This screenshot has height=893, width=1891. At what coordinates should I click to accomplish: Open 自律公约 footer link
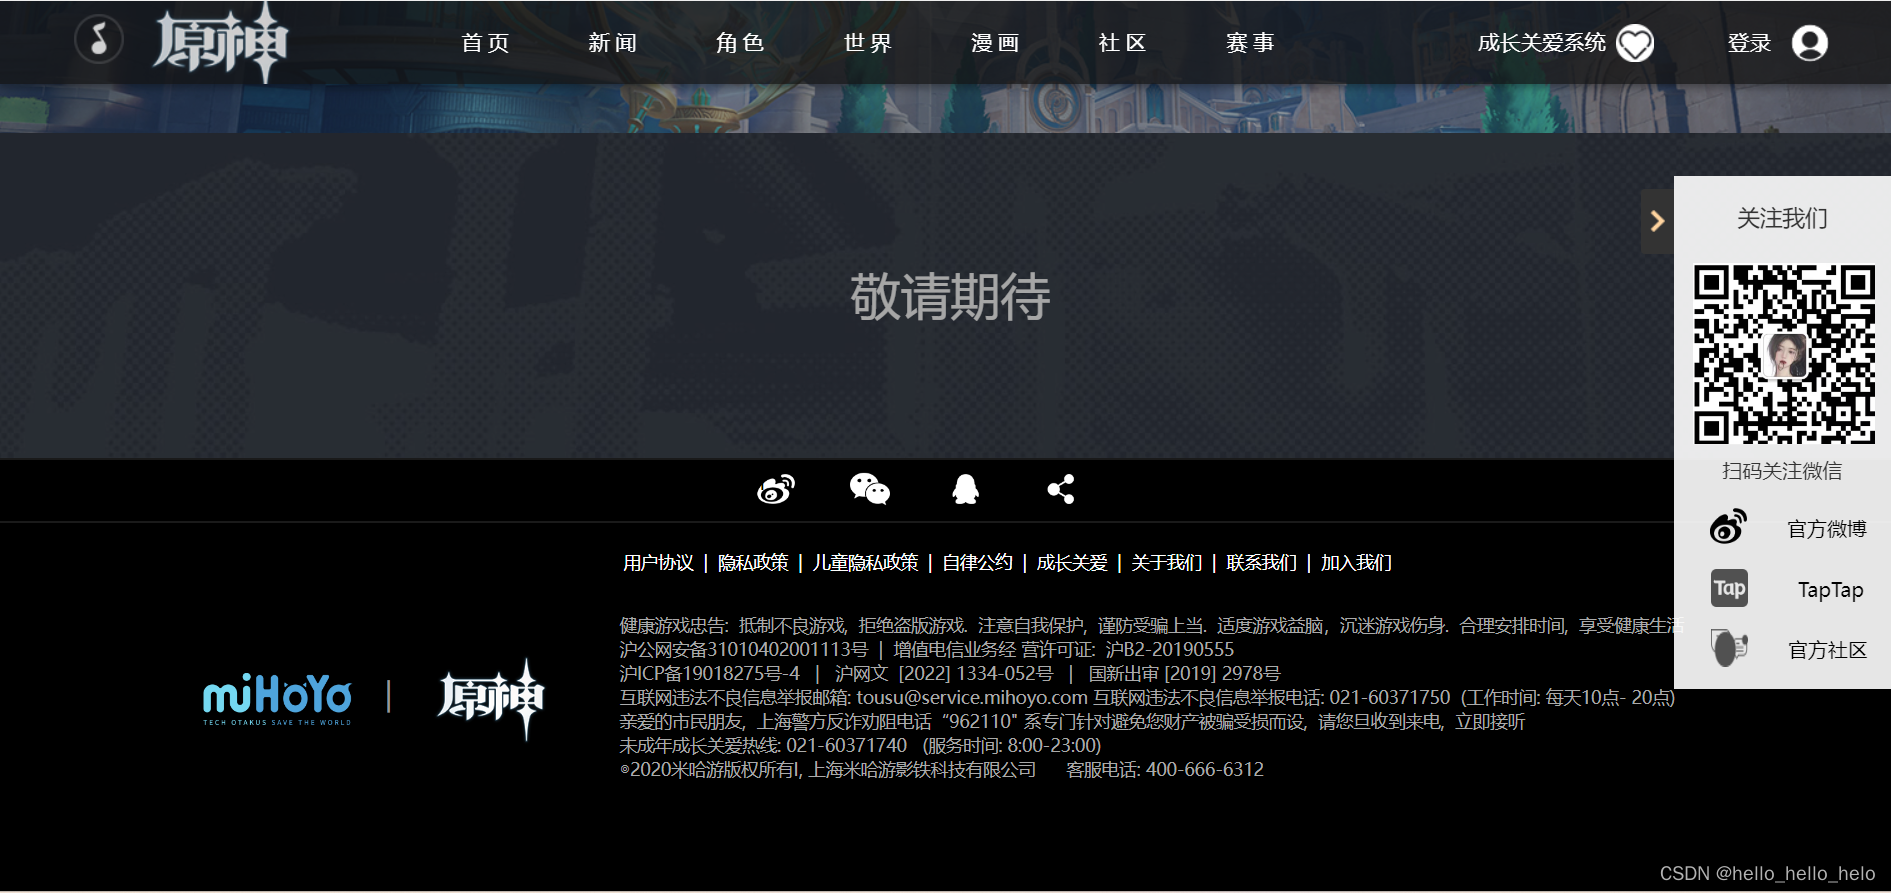pyautogui.click(x=977, y=563)
